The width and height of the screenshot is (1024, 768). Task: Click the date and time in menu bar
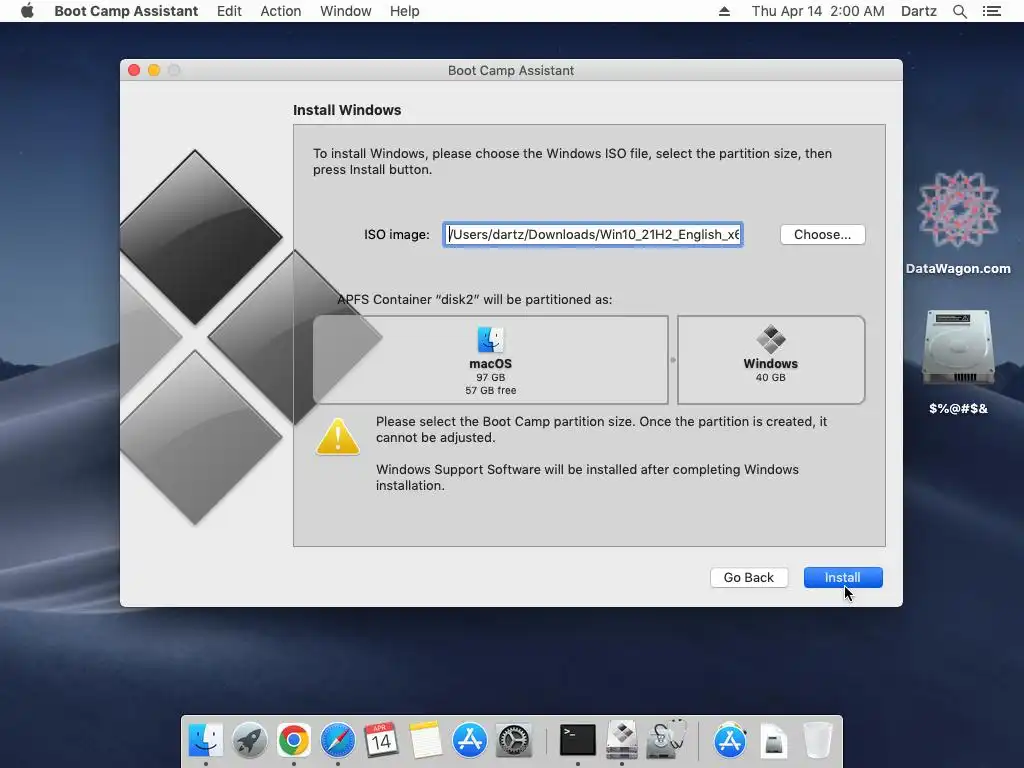pyautogui.click(x=818, y=11)
